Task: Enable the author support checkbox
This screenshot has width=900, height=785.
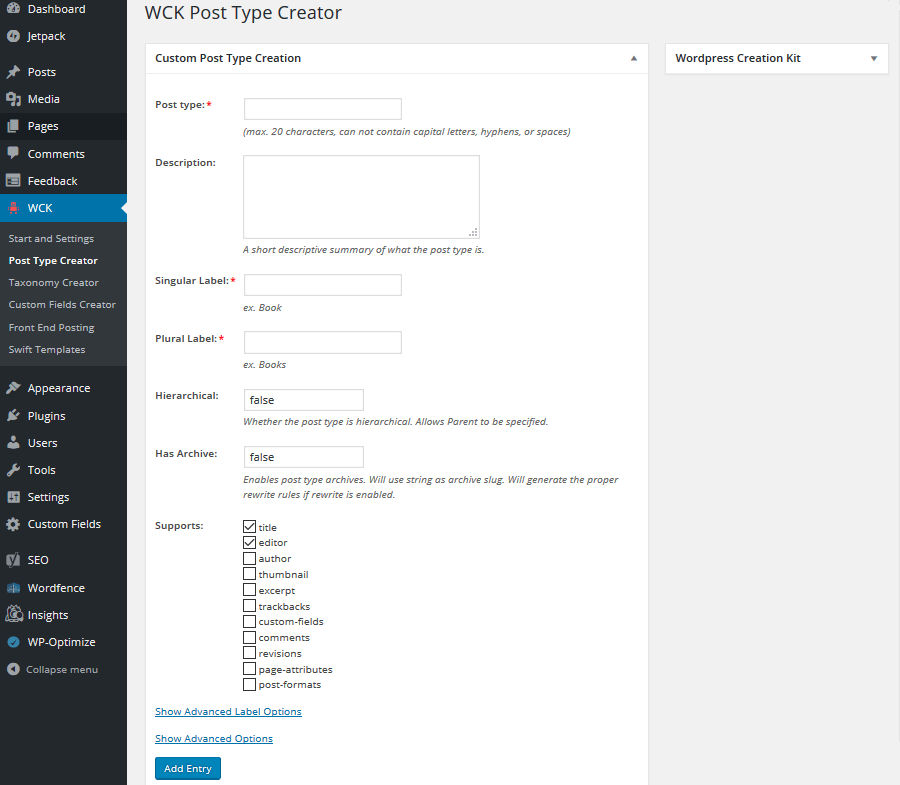Action: point(249,558)
